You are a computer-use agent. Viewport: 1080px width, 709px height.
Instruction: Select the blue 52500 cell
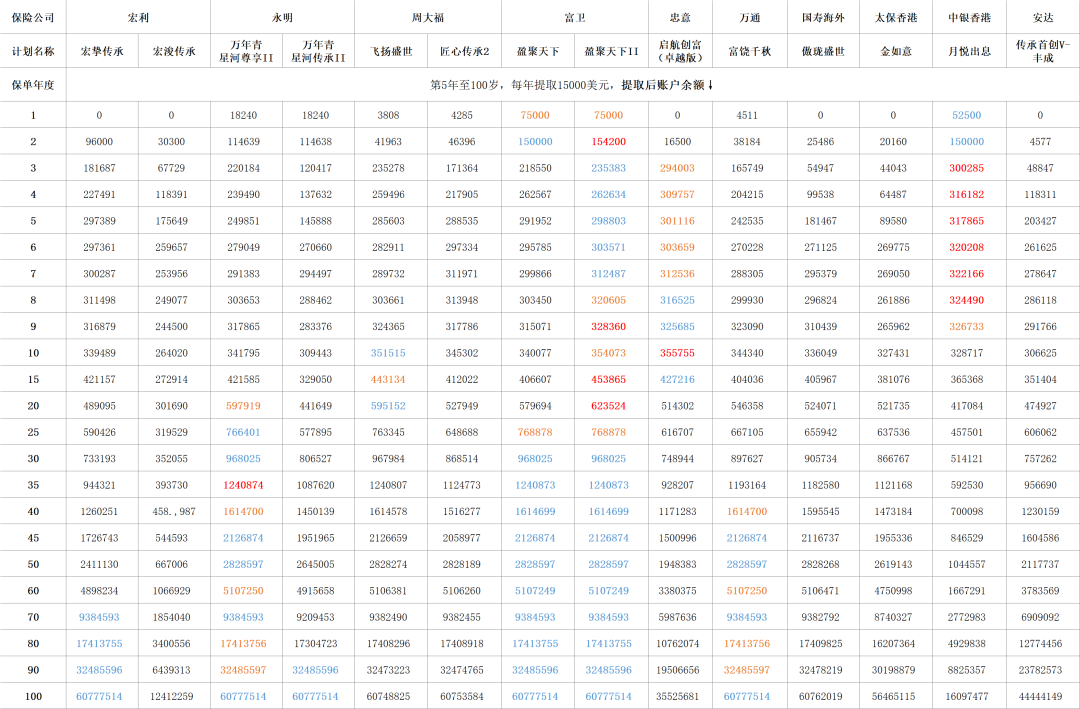967,116
